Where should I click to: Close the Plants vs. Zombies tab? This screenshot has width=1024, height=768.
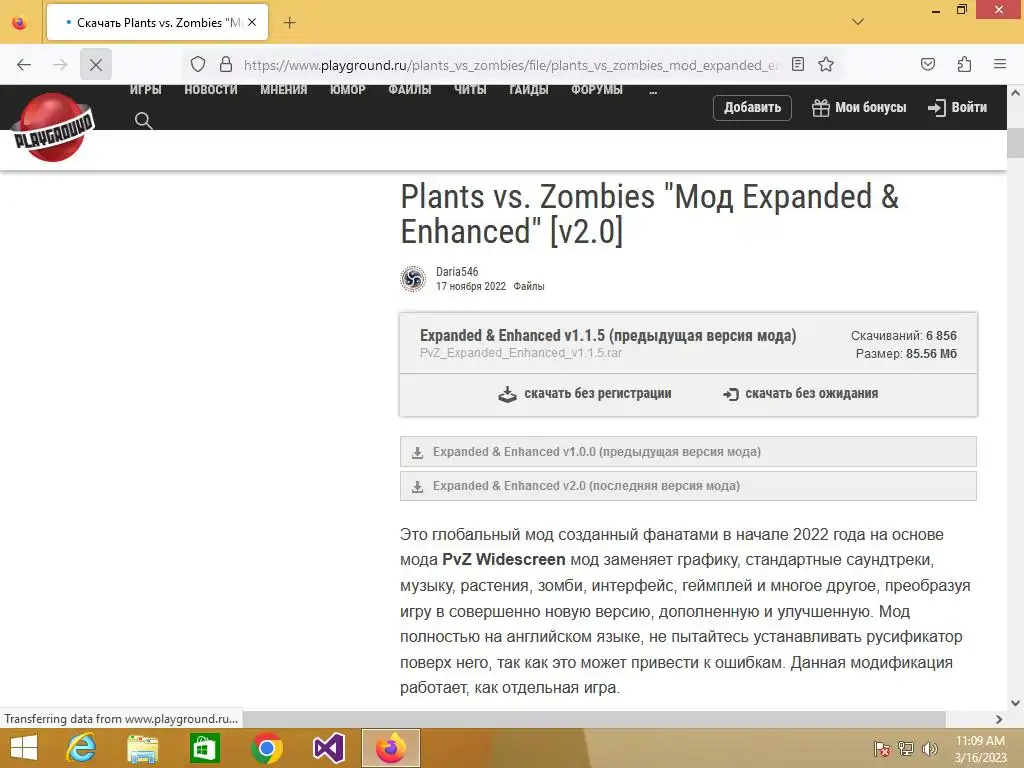click(x=252, y=22)
